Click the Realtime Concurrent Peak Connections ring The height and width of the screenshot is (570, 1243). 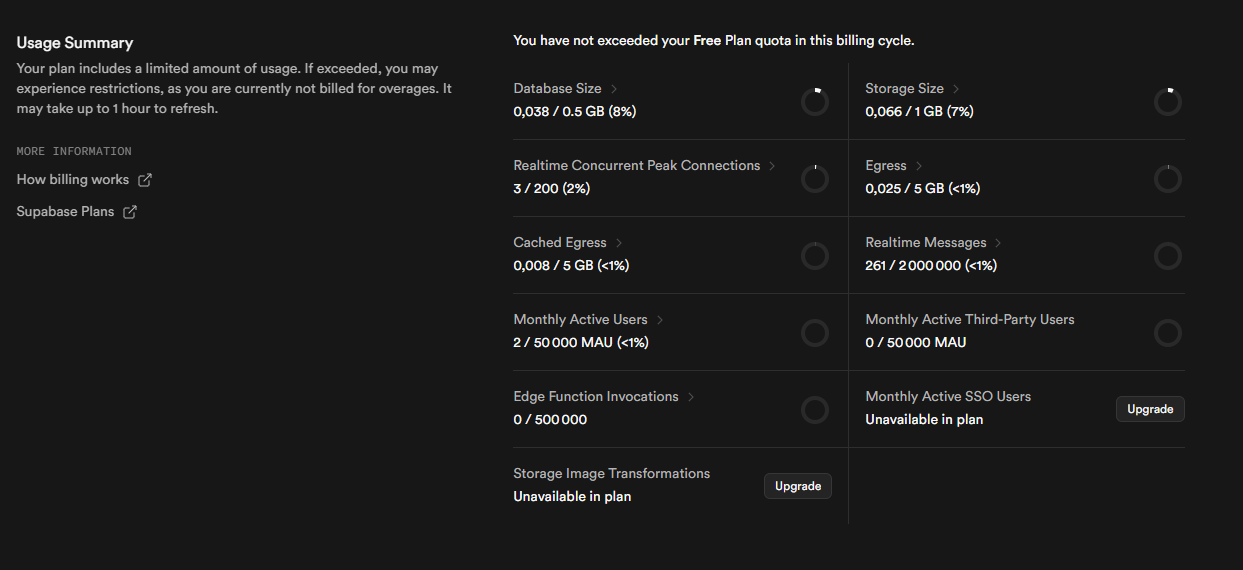pos(815,179)
